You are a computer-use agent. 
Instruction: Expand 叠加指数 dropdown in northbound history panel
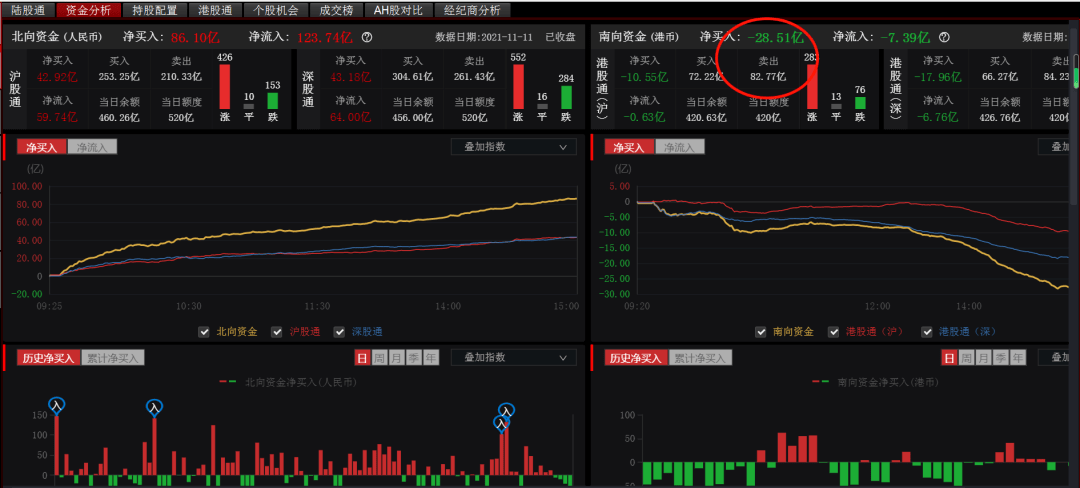pos(514,357)
